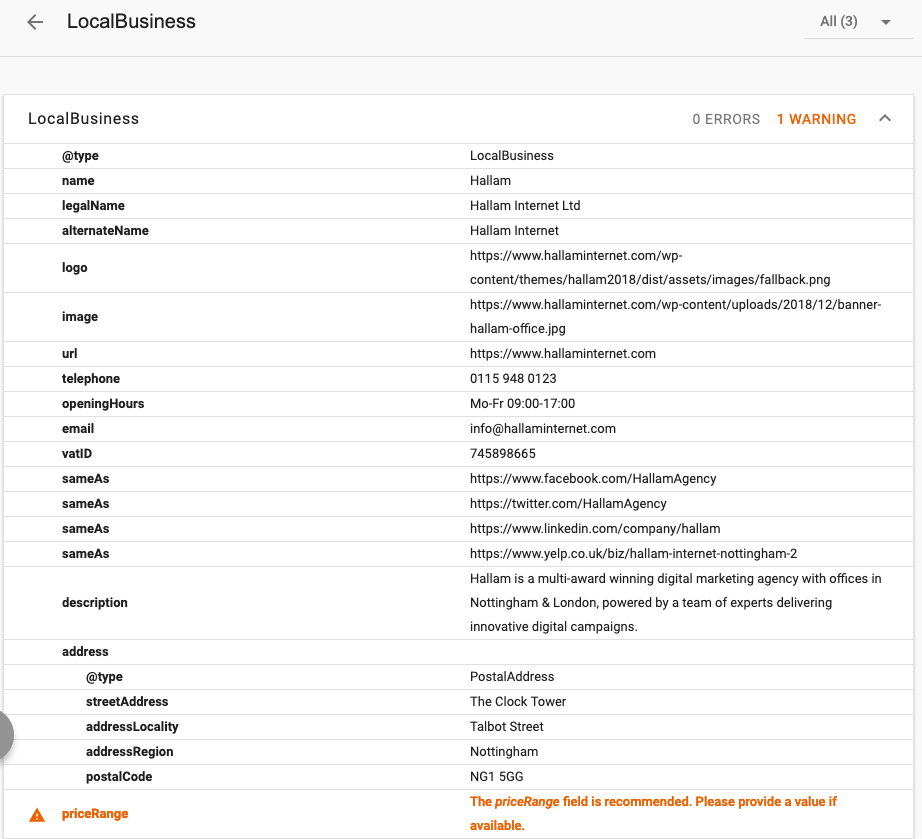Click the alternateName property label
Screen dimensions: 922x839
click(105, 230)
